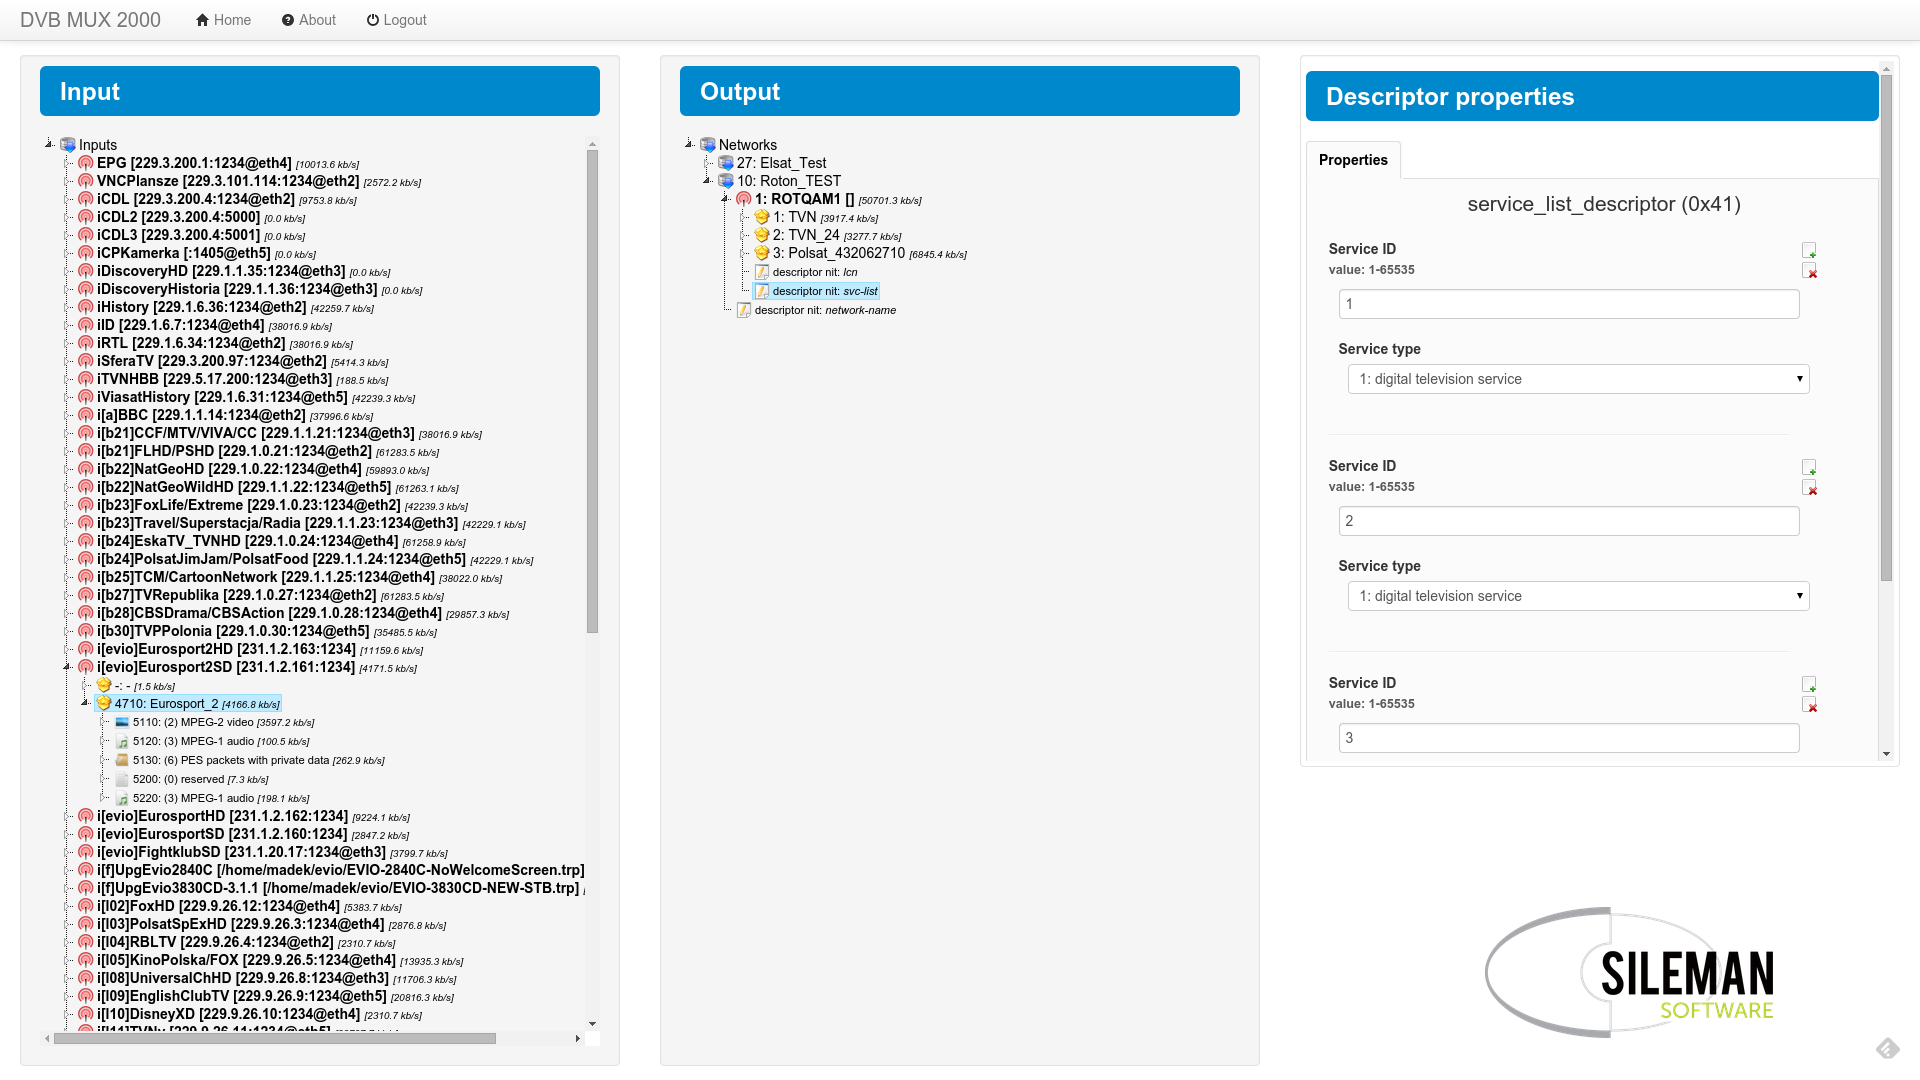Click add icon beside second Service ID

pyautogui.click(x=1809, y=467)
